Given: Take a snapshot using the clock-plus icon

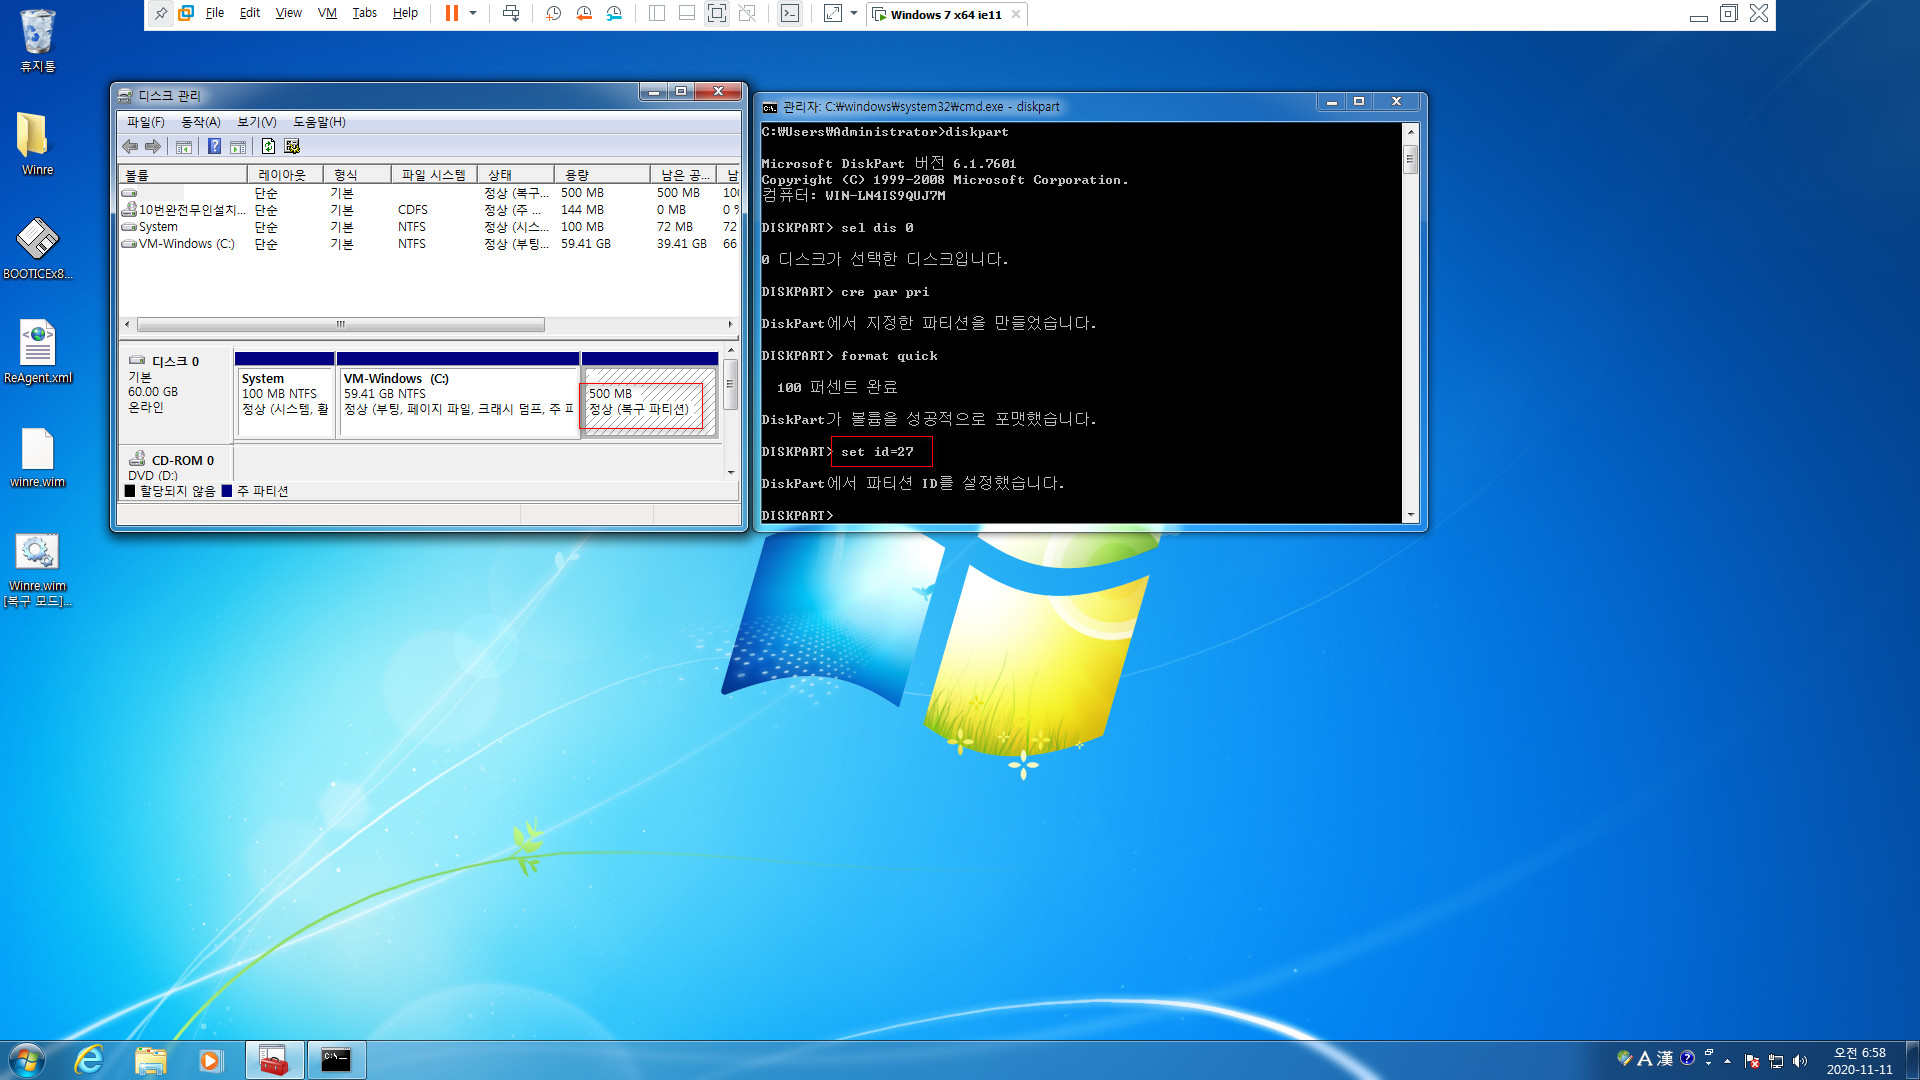Looking at the screenshot, I should (553, 14).
